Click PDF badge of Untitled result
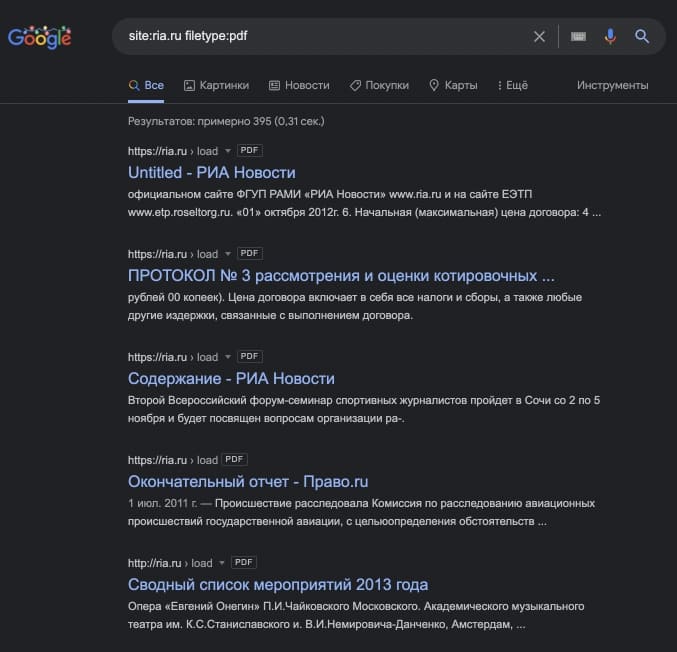This screenshot has height=652, width=677. click(x=250, y=150)
